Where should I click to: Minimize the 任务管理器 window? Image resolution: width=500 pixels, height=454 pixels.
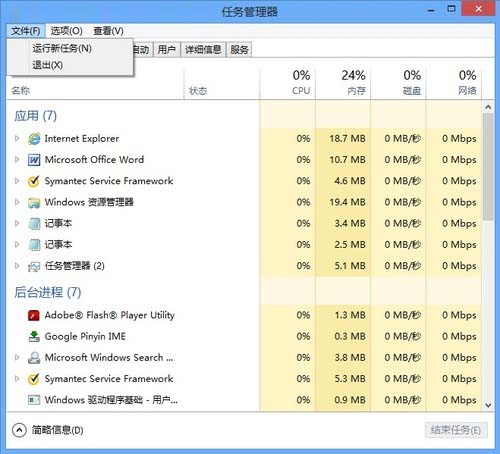(x=431, y=9)
